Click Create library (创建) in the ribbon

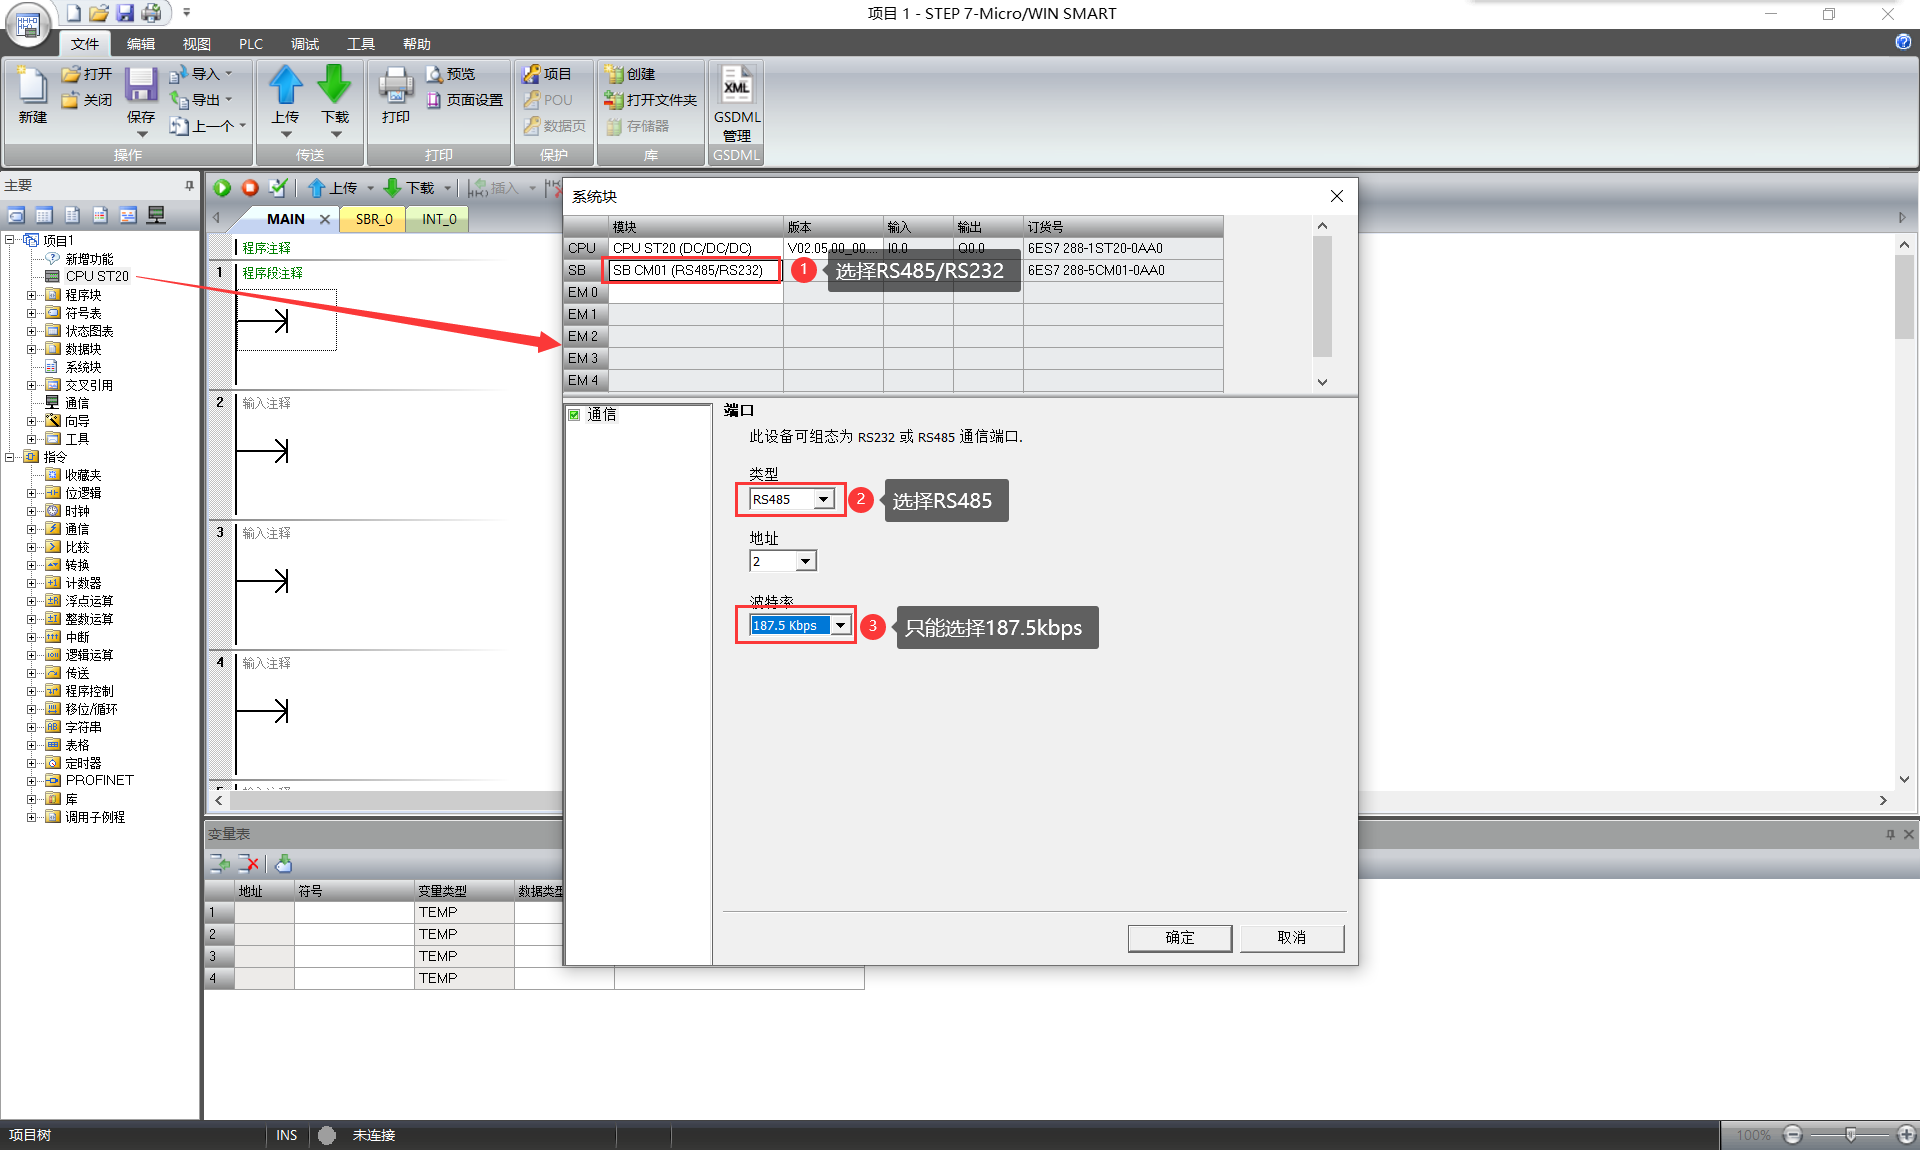point(630,74)
